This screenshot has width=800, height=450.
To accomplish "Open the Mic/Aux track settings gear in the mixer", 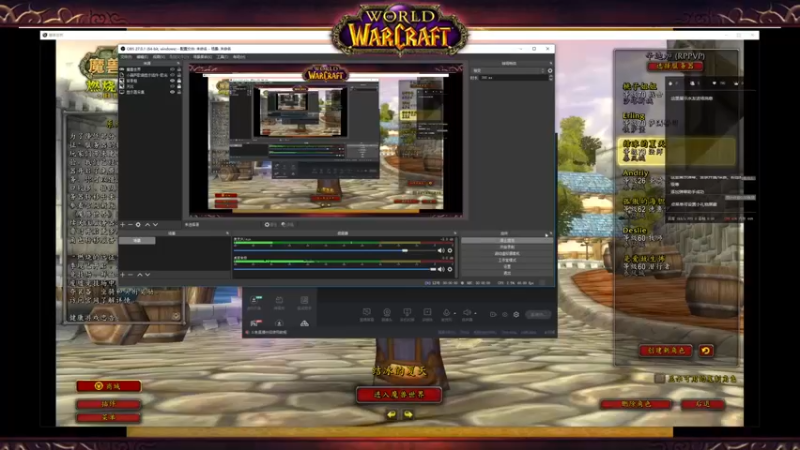I will (449, 251).
